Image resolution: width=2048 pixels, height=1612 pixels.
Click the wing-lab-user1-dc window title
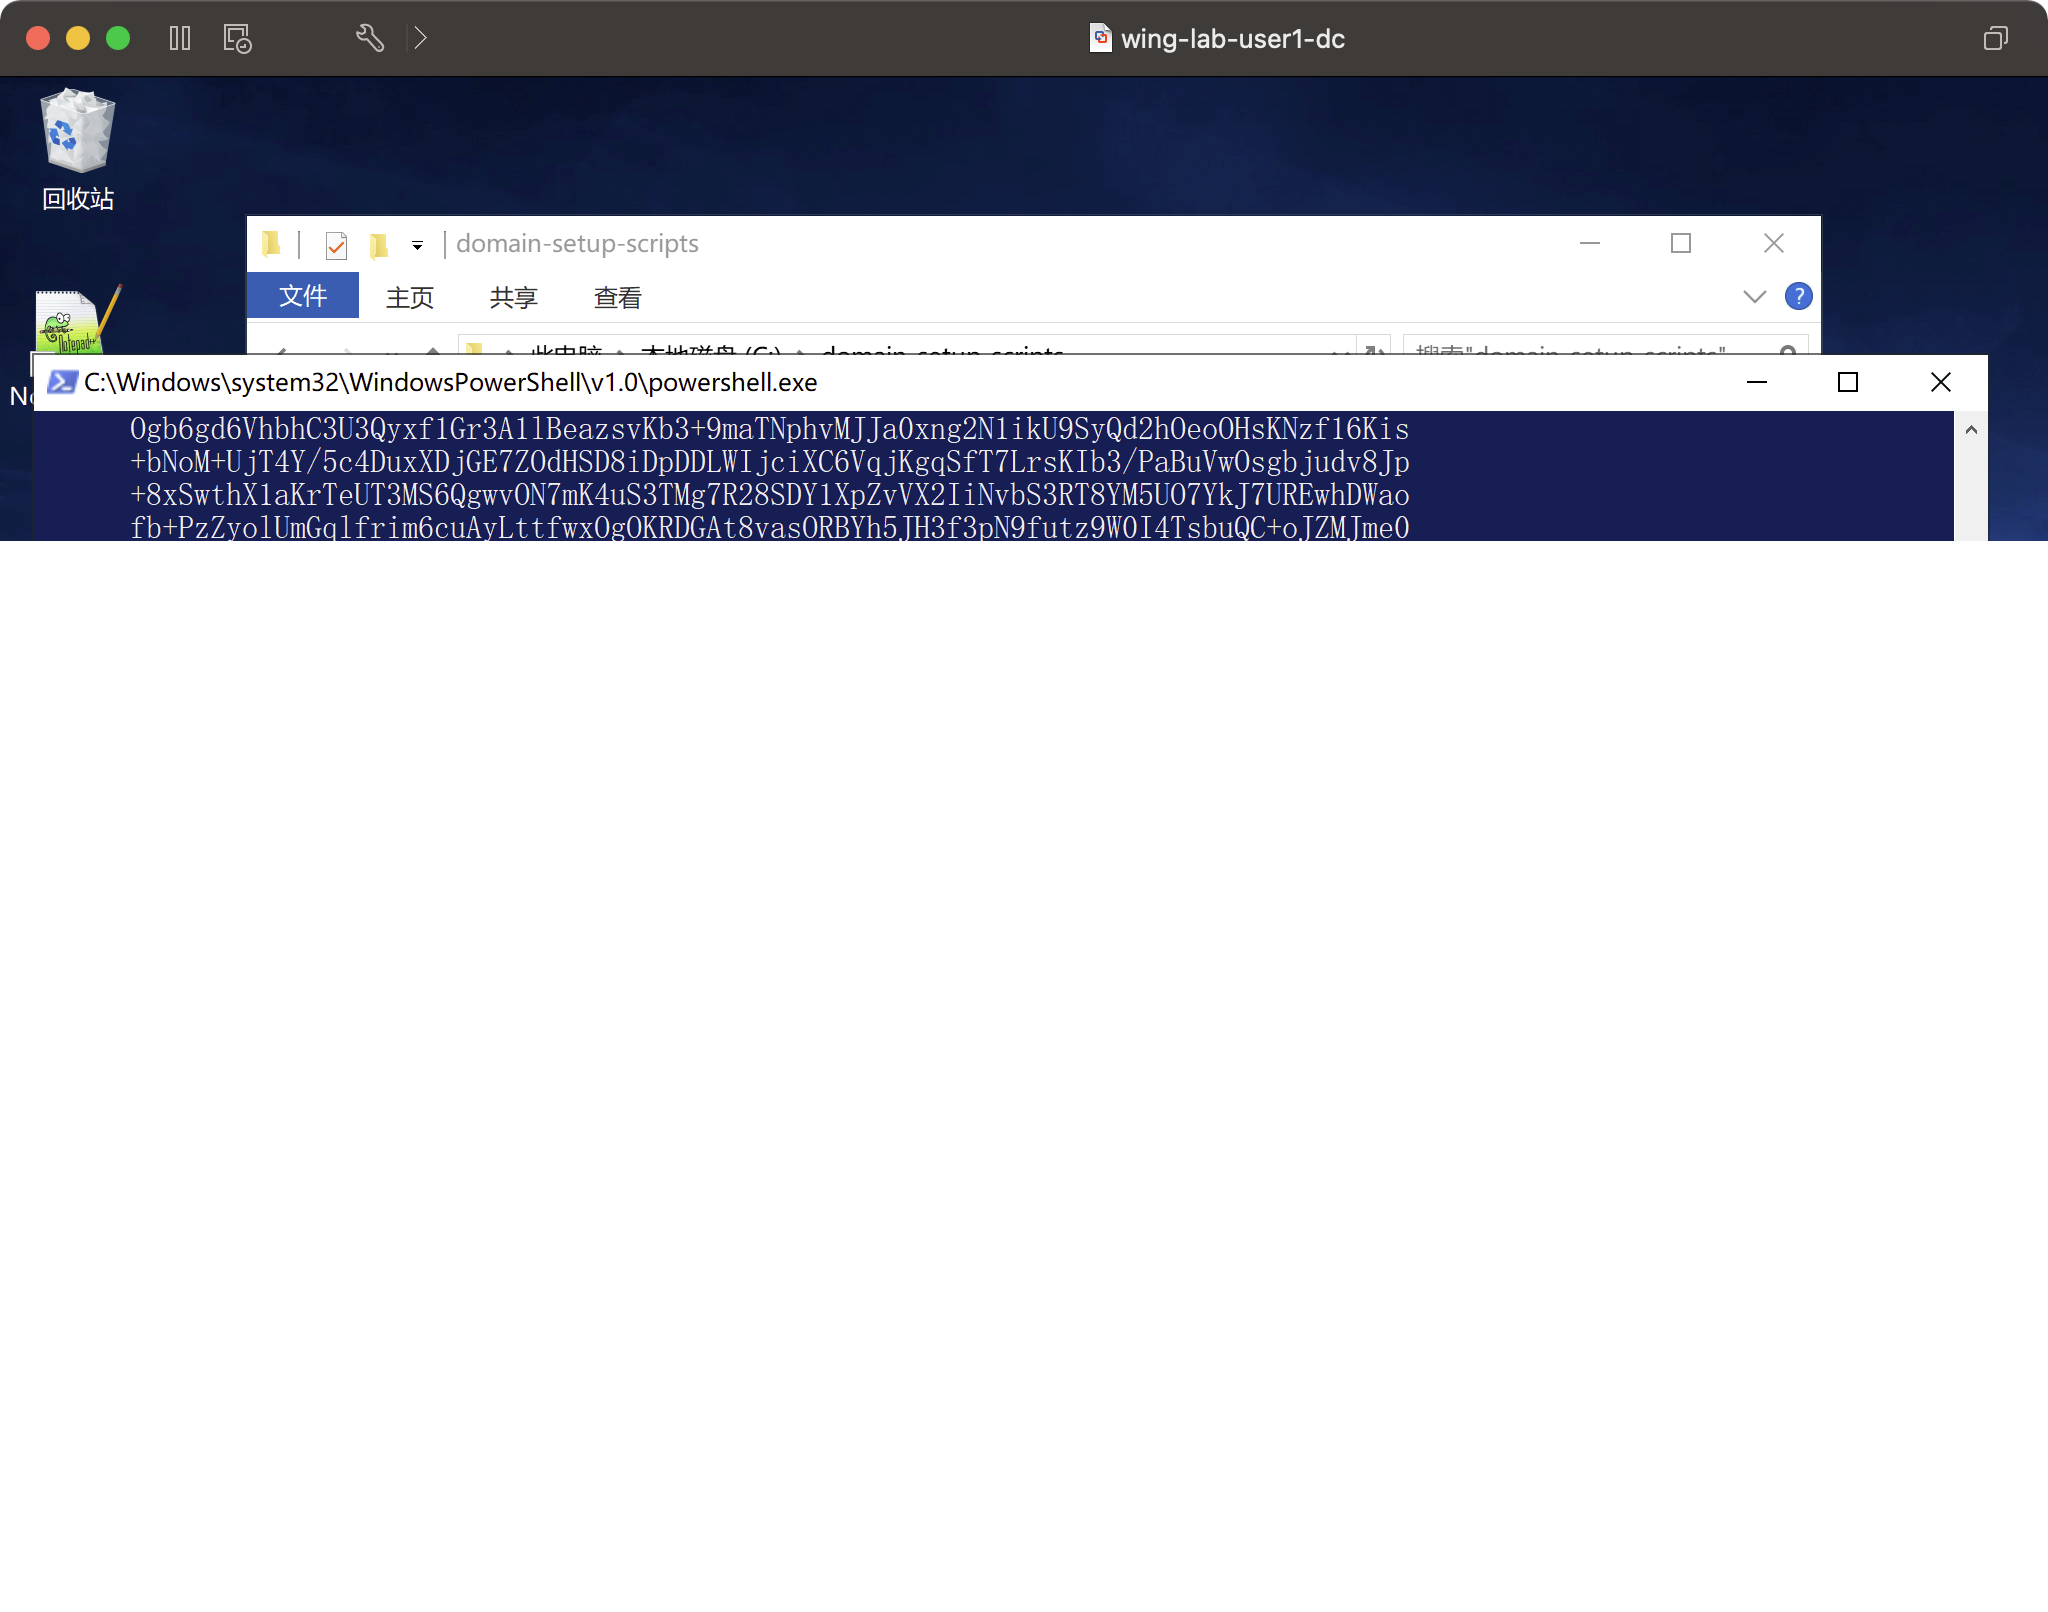(x=1232, y=38)
